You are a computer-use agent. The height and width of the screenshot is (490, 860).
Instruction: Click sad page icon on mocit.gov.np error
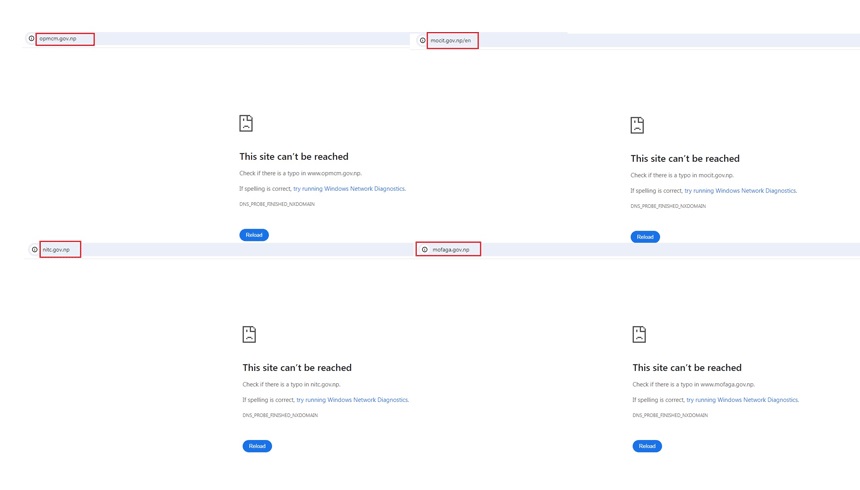(637, 125)
